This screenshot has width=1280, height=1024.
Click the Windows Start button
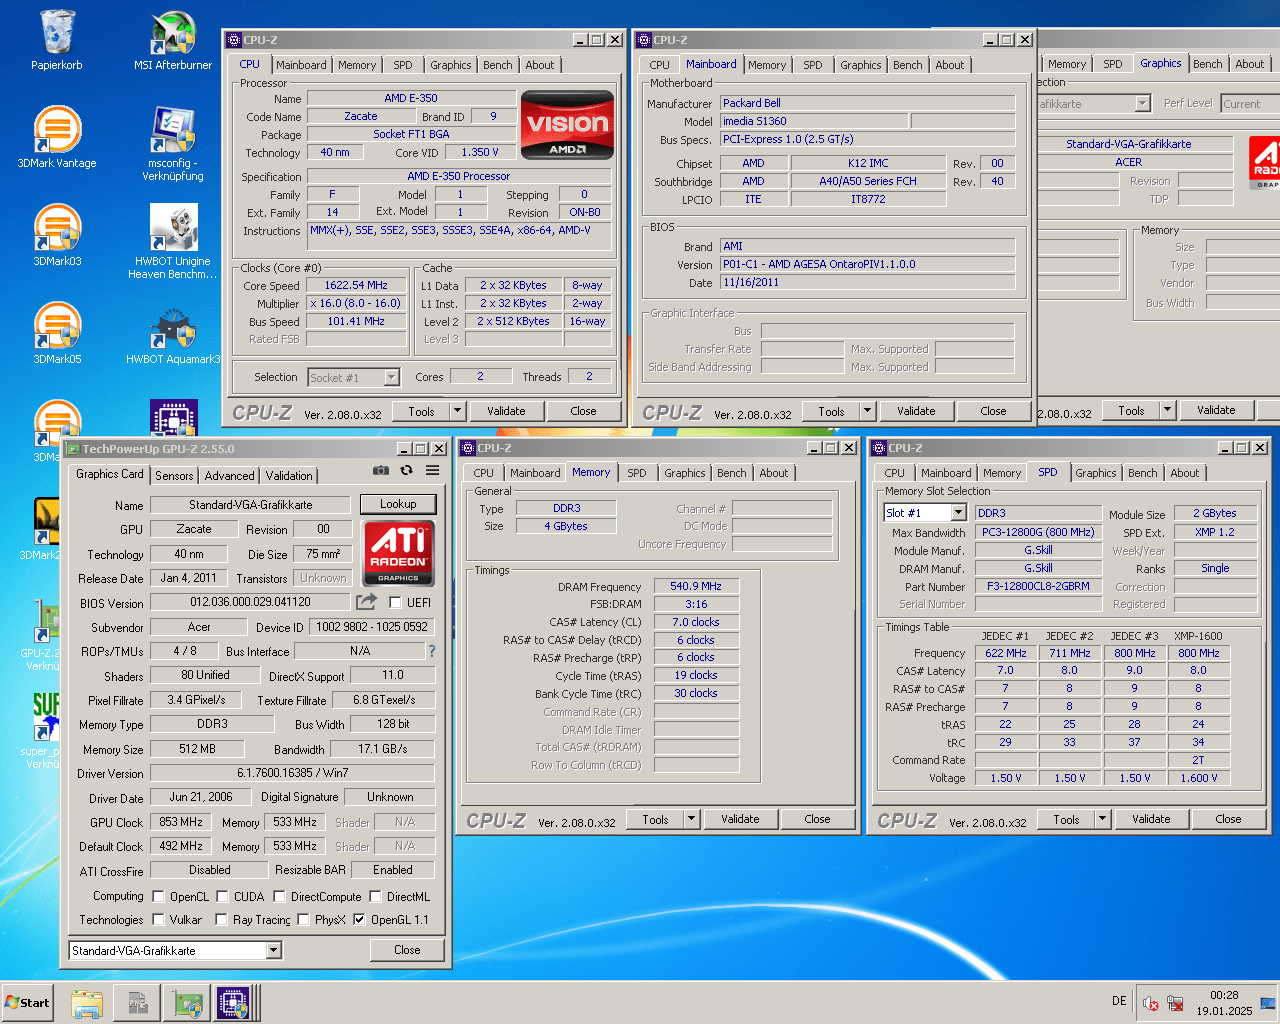28,1002
